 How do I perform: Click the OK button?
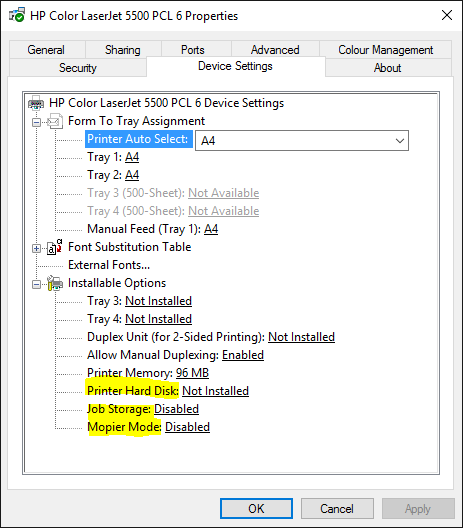click(256, 508)
